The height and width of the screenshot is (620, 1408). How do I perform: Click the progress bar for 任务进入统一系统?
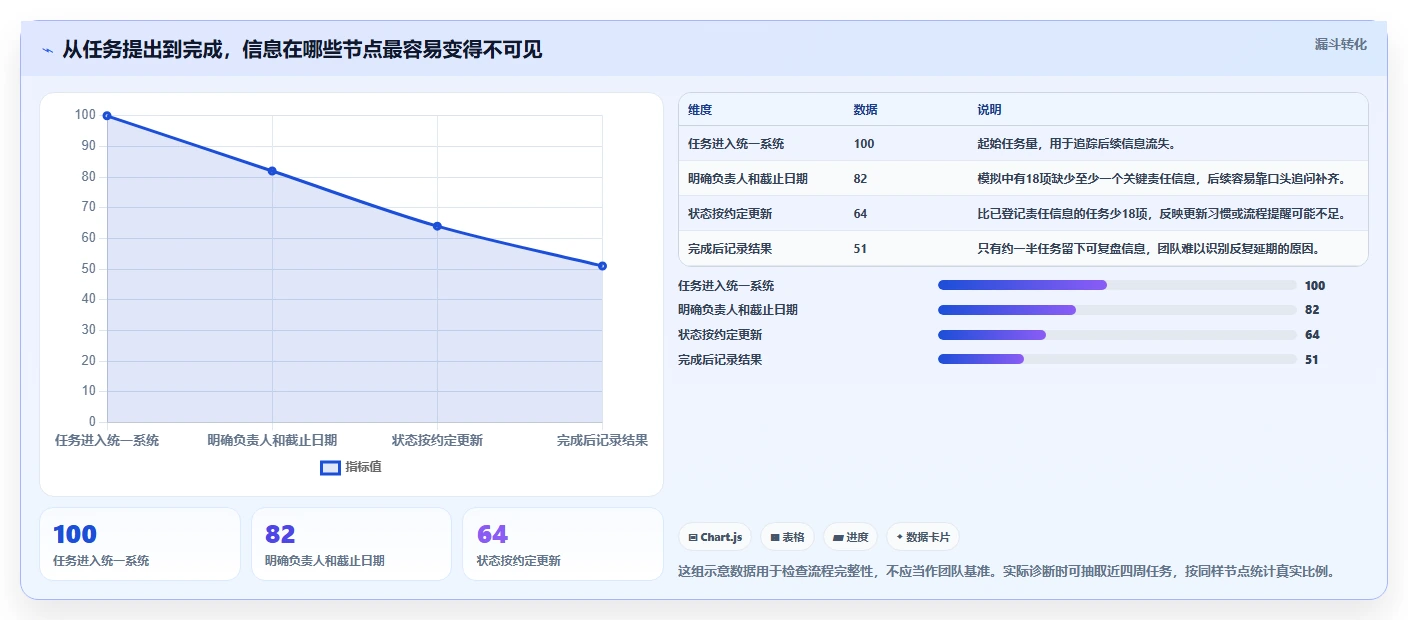click(1117, 285)
